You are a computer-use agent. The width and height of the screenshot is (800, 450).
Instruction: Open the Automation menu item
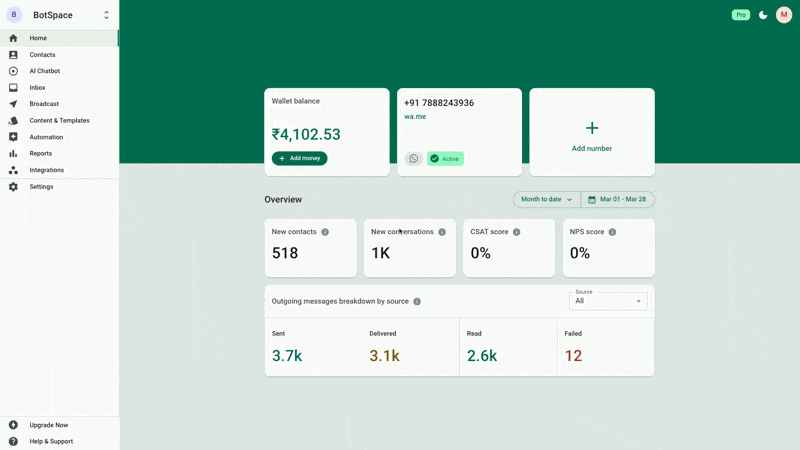59,137
